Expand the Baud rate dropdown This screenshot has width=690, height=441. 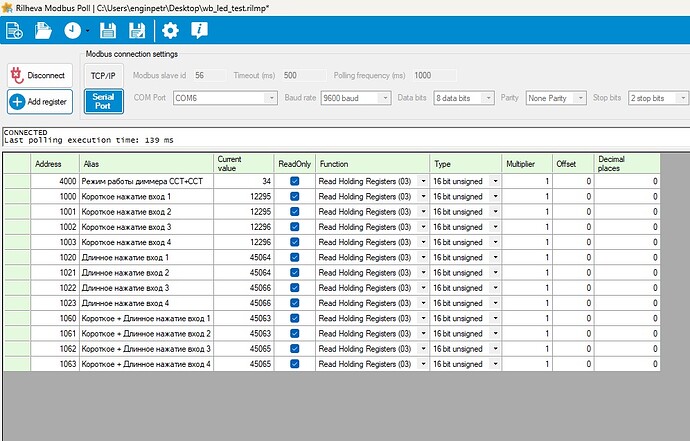[x=384, y=98]
